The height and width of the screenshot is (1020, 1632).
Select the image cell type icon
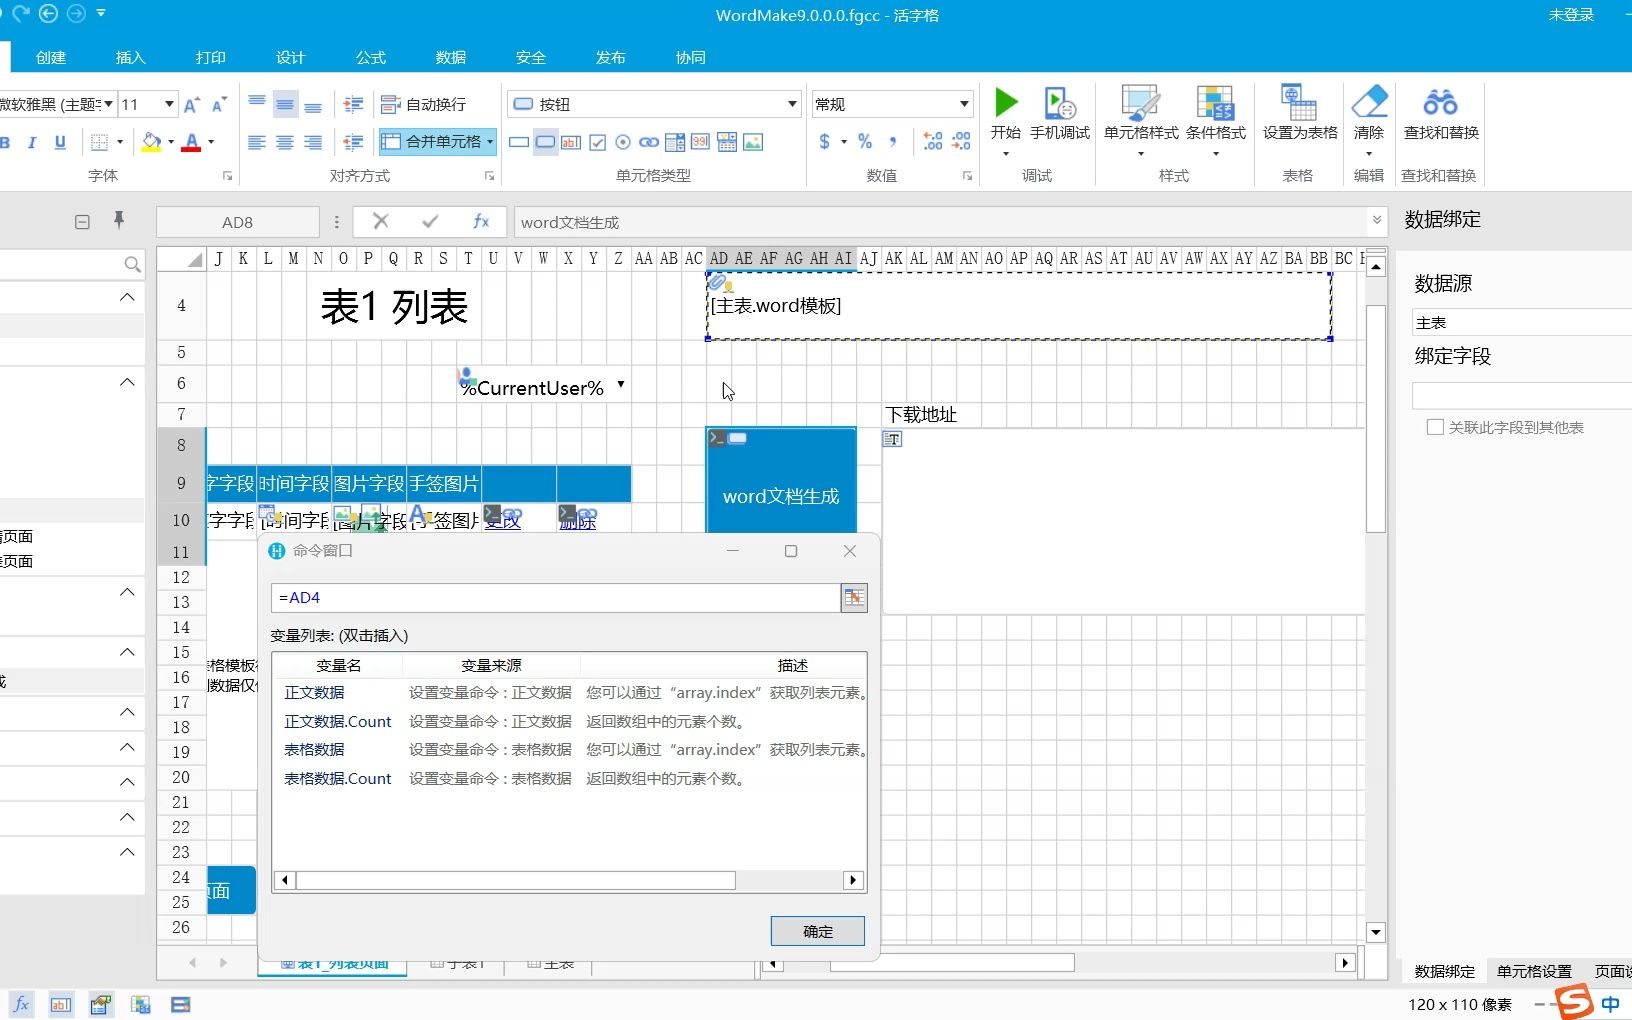tap(753, 142)
